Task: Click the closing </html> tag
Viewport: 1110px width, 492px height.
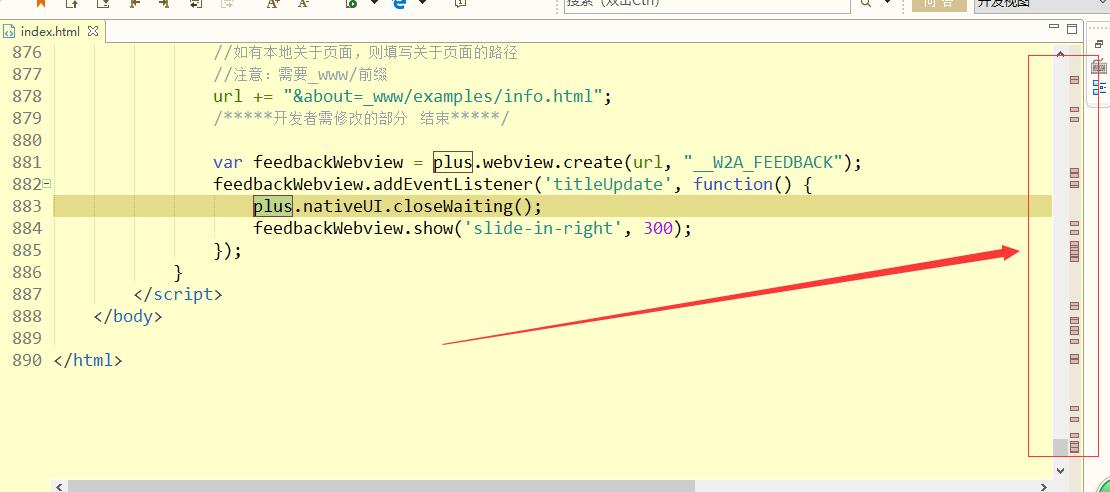Action: 88,360
